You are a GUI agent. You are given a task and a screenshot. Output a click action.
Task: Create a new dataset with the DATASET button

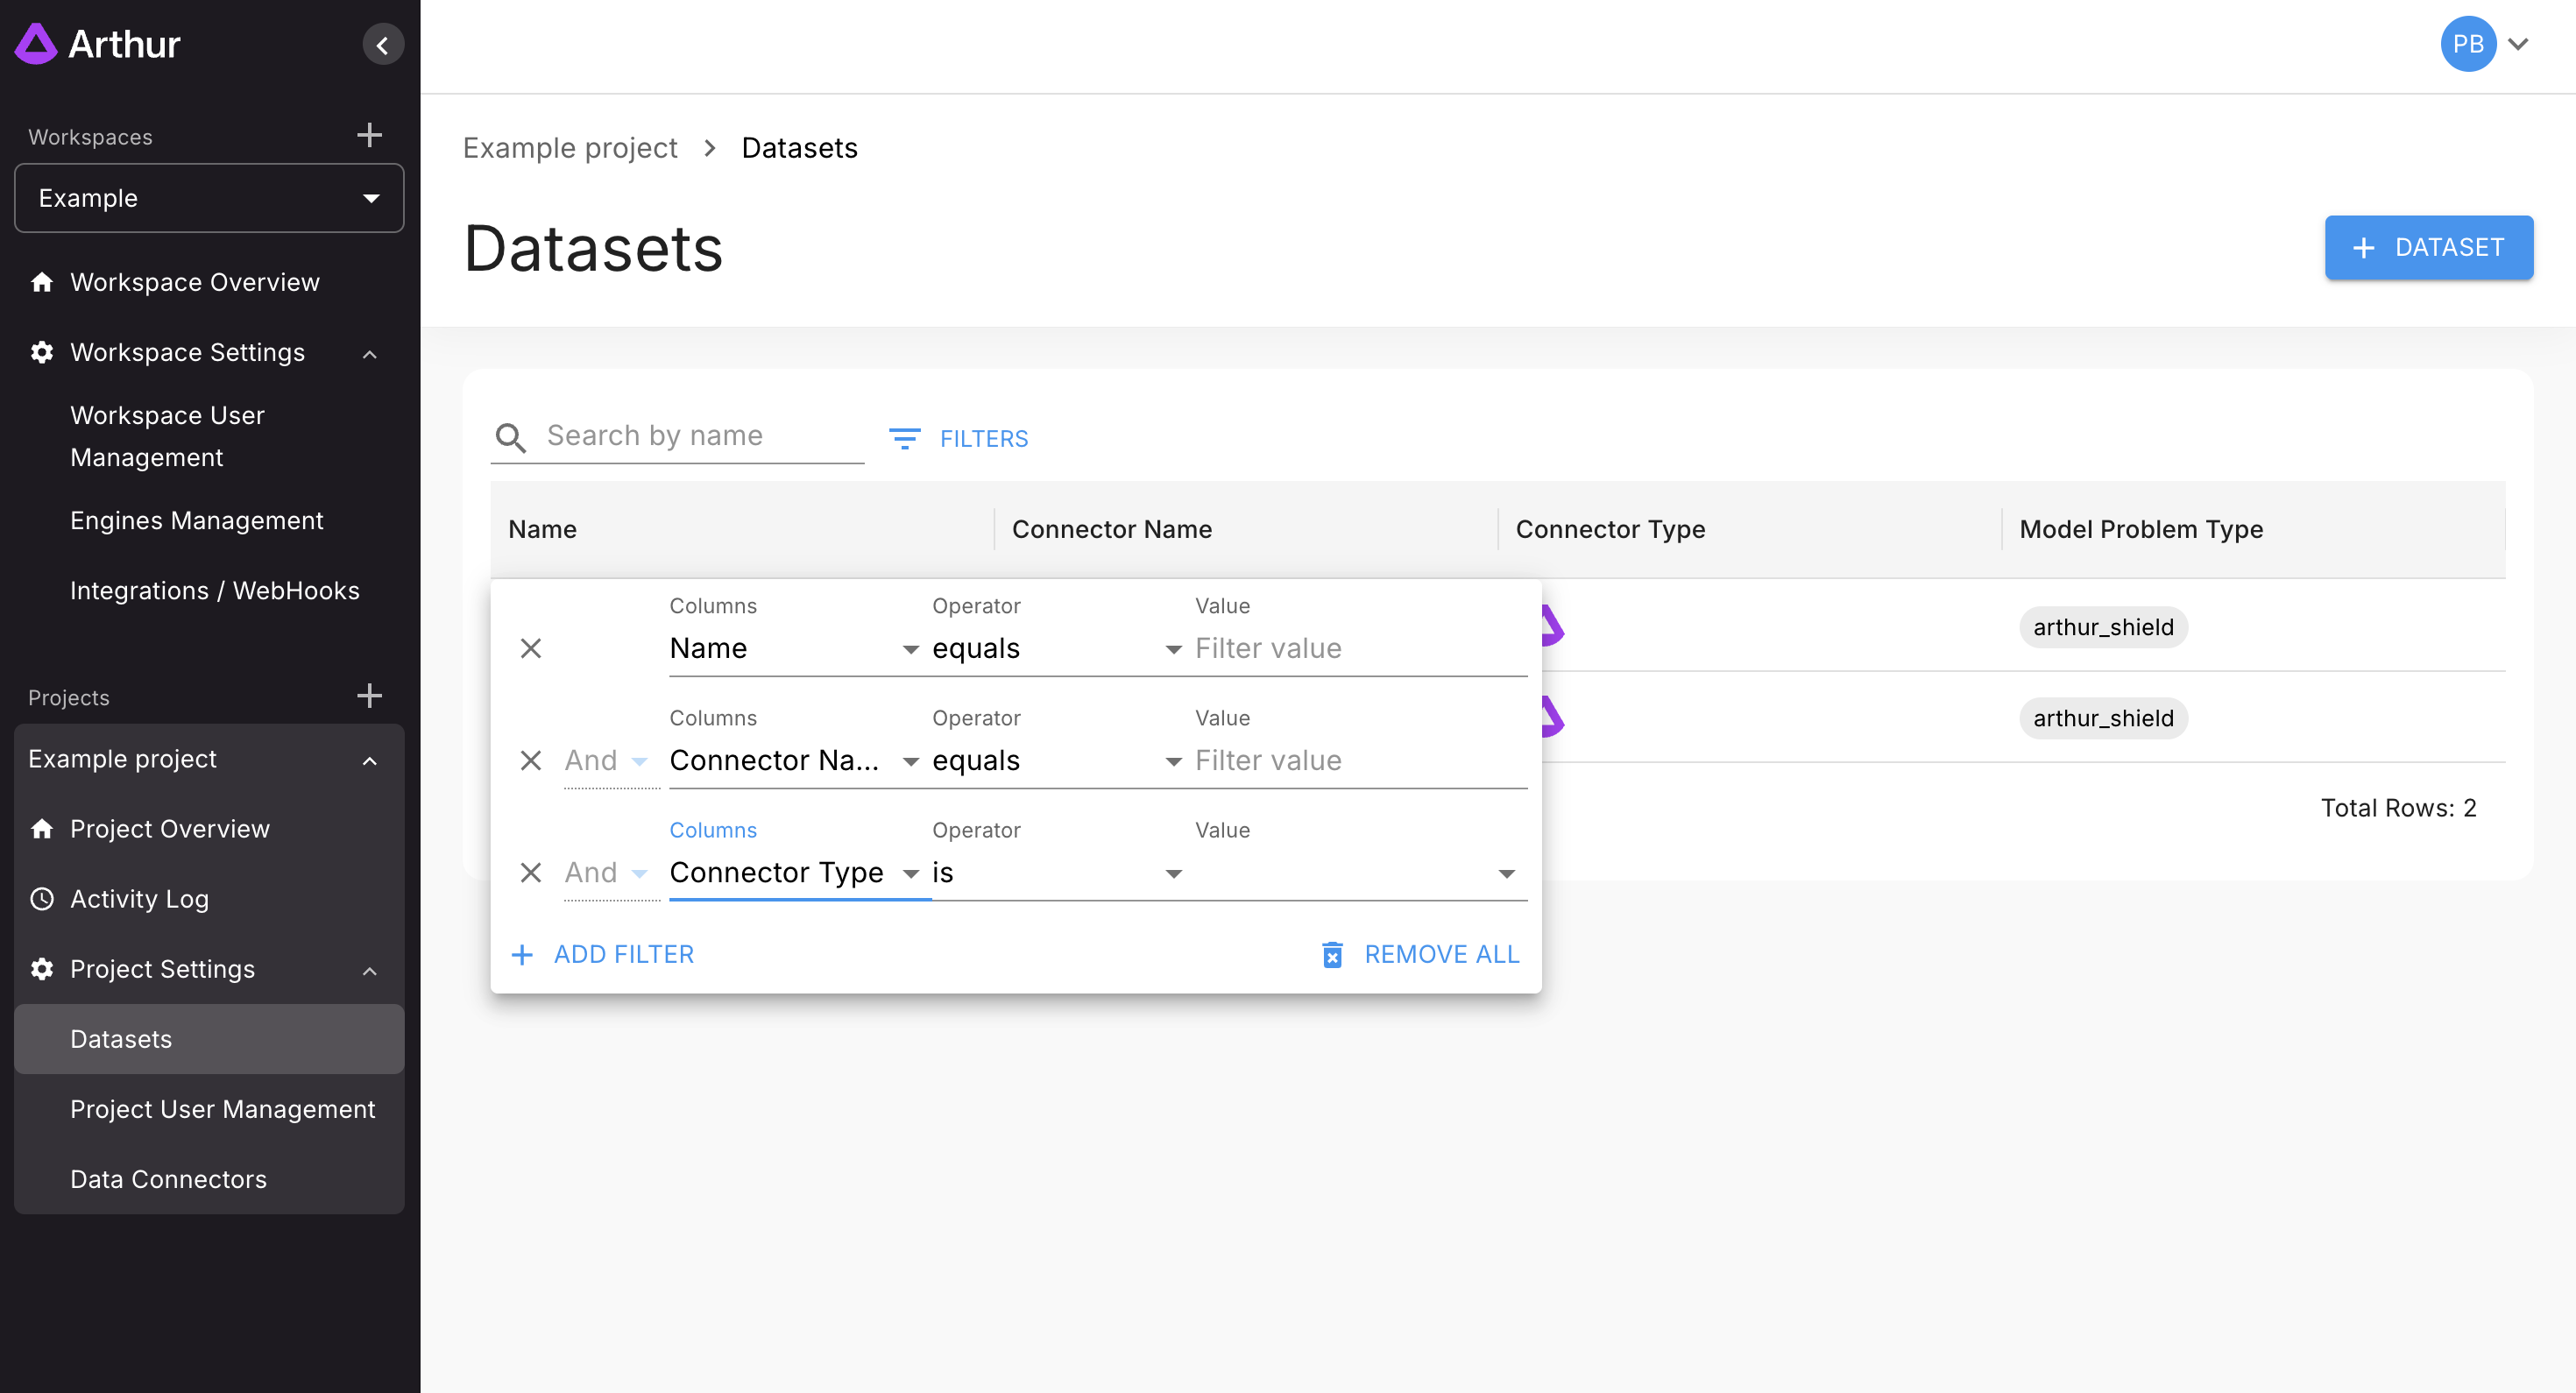[2428, 247]
